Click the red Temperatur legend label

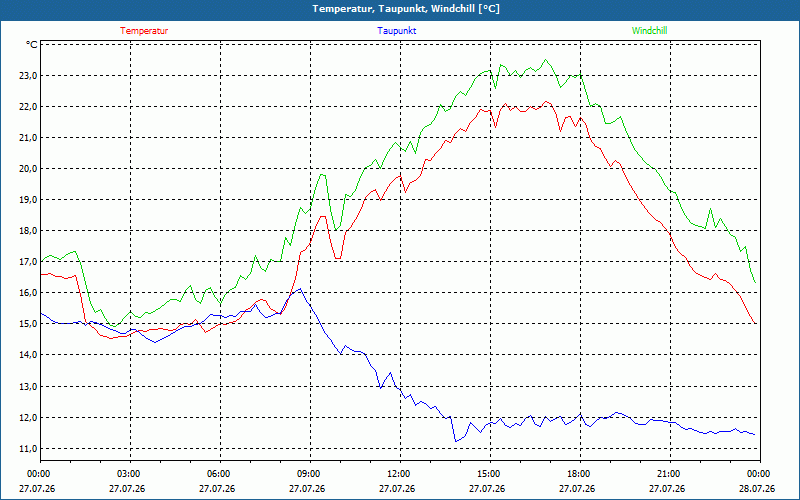(144, 31)
